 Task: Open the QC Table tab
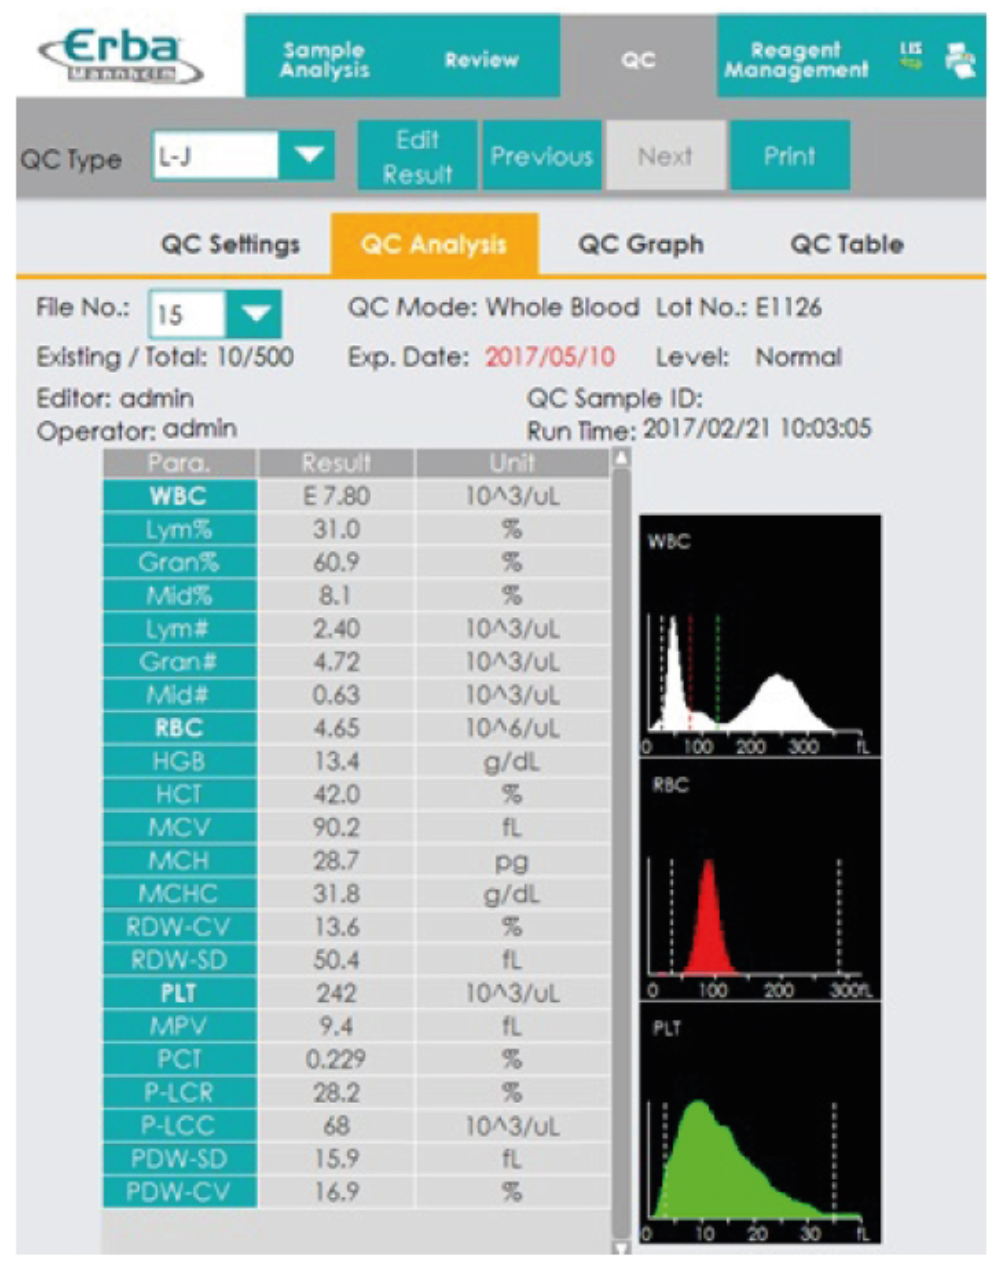(x=846, y=245)
